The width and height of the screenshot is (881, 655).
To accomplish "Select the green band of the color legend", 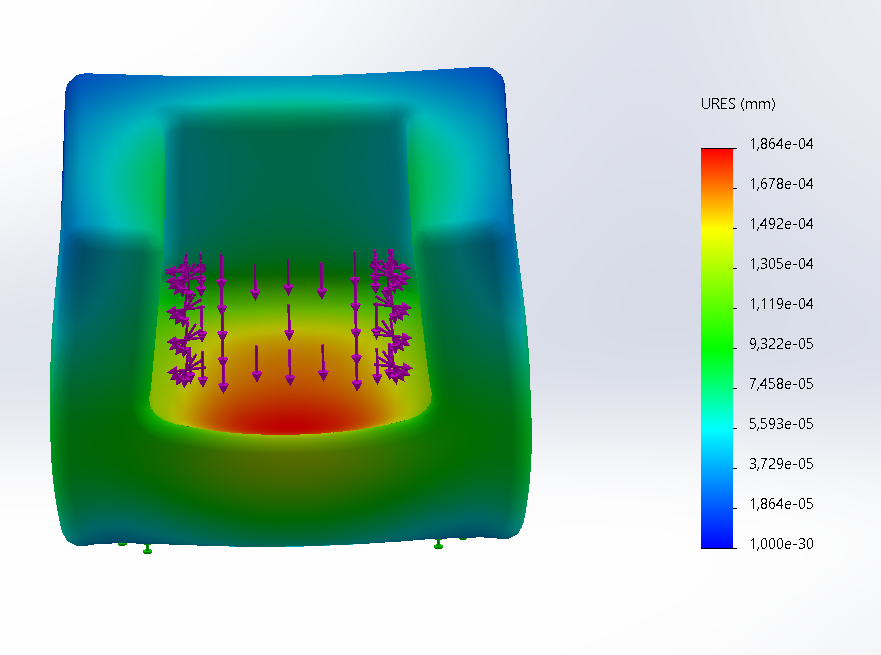I will (x=716, y=330).
